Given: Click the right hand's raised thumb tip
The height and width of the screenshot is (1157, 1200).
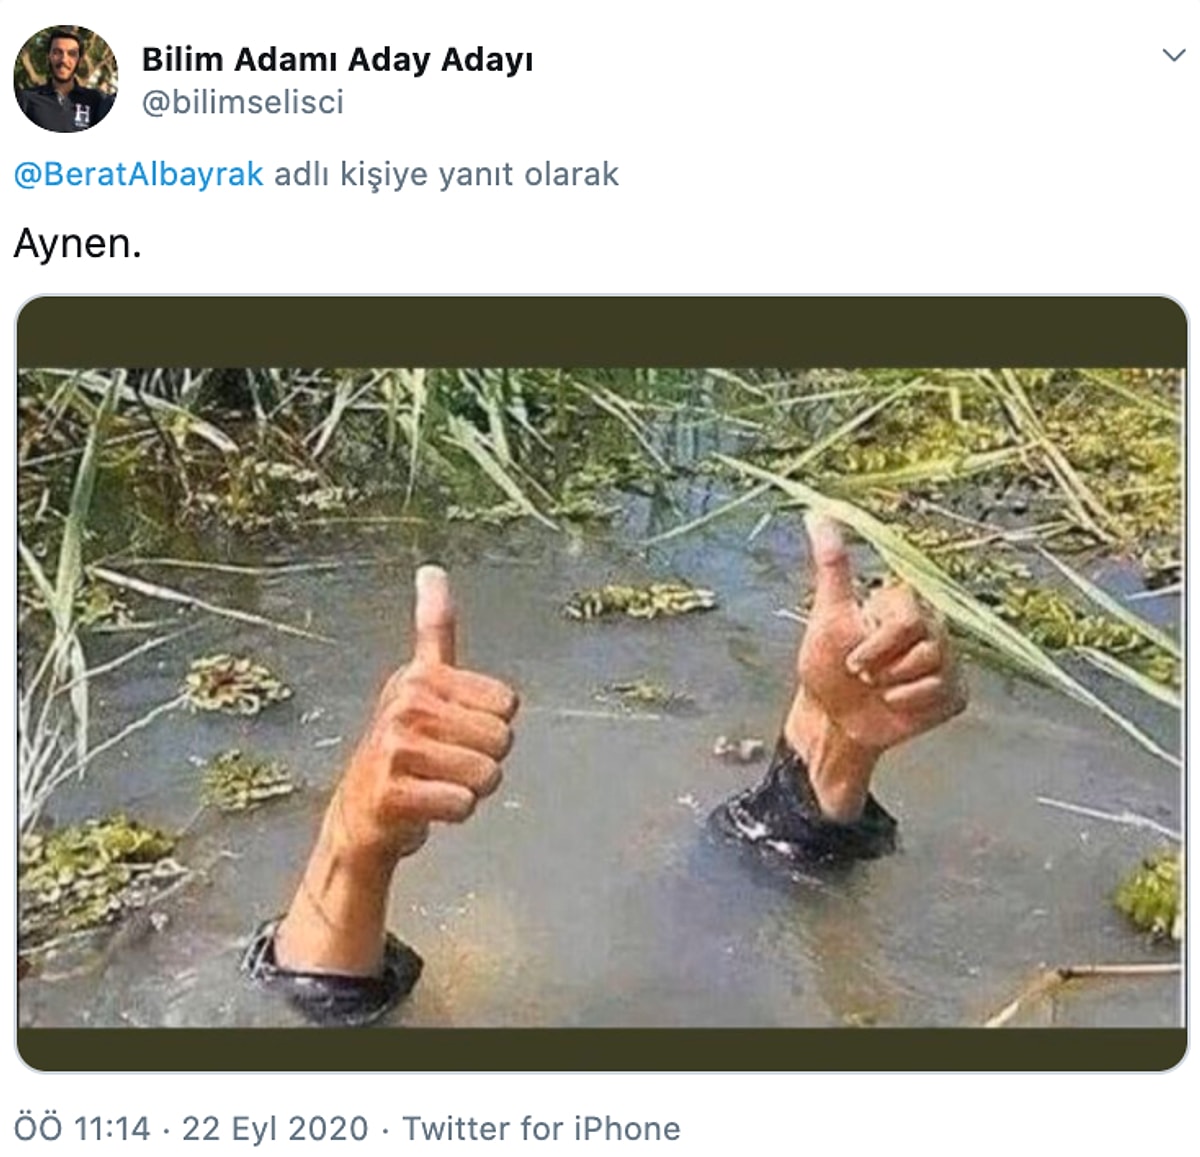Looking at the screenshot, I should (x=826, y=532).
